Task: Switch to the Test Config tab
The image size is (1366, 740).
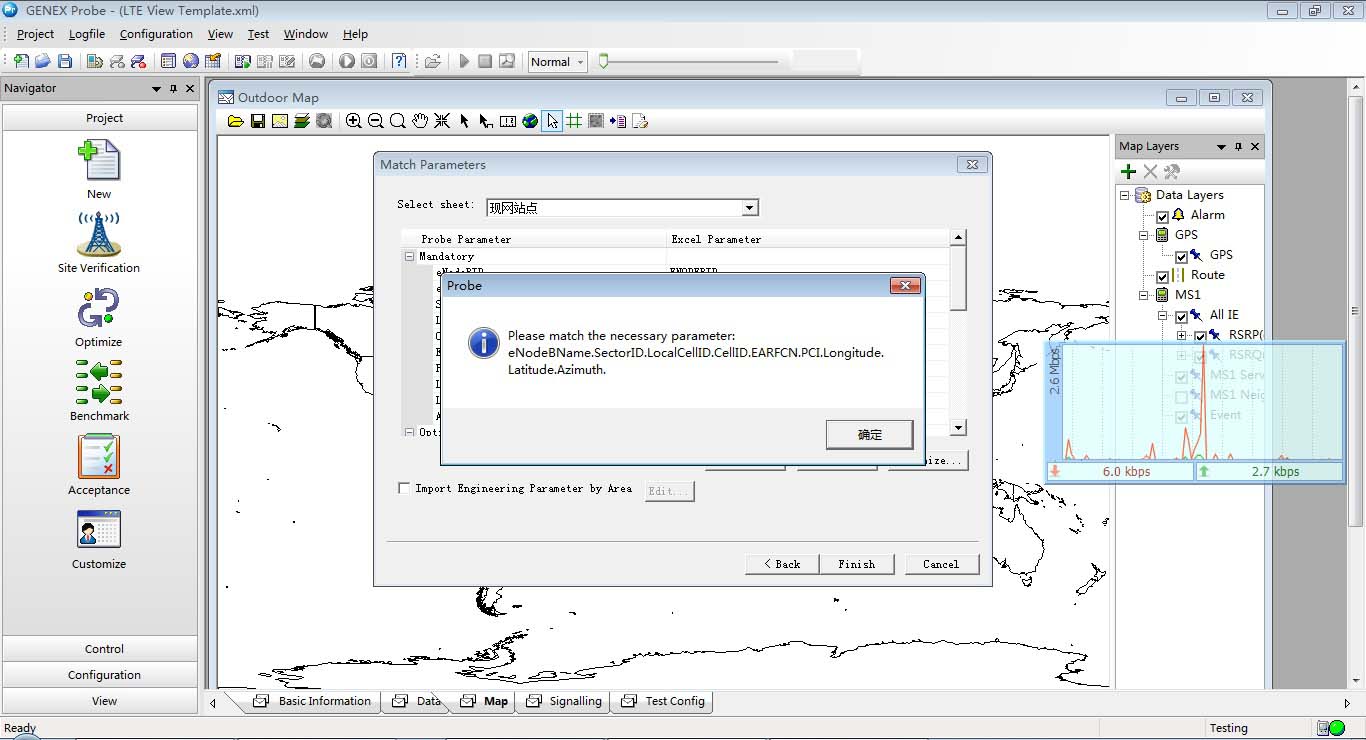Action: pyautogui.click(x=664, y=701)
